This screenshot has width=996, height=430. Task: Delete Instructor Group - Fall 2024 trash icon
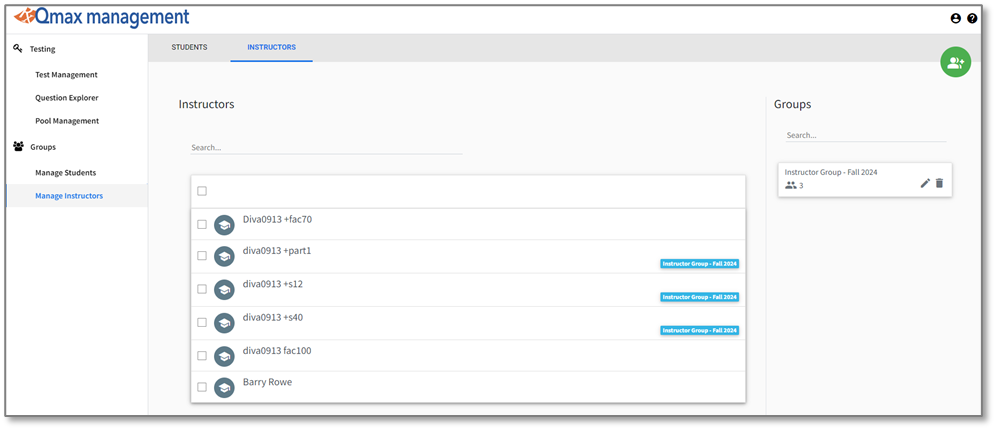(x=939, y=183)
